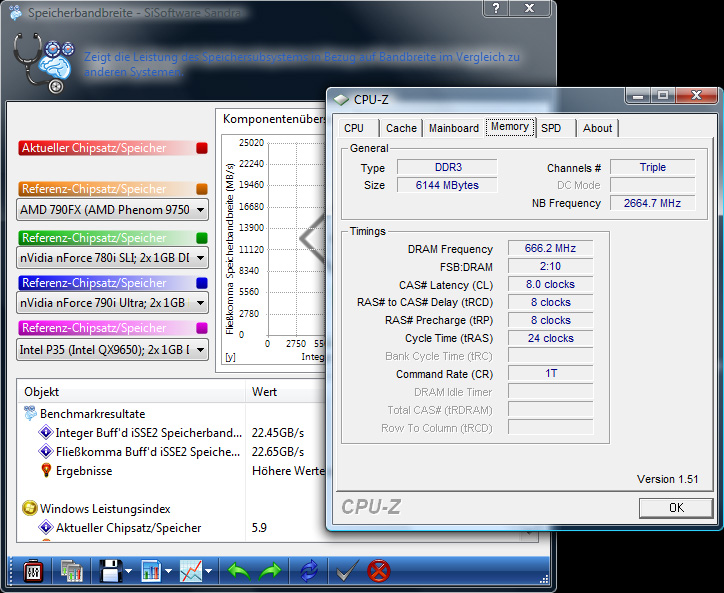Click the Sandra system report toolbar icon
Viewport: 724px width, 593px height.
[72, 572]
